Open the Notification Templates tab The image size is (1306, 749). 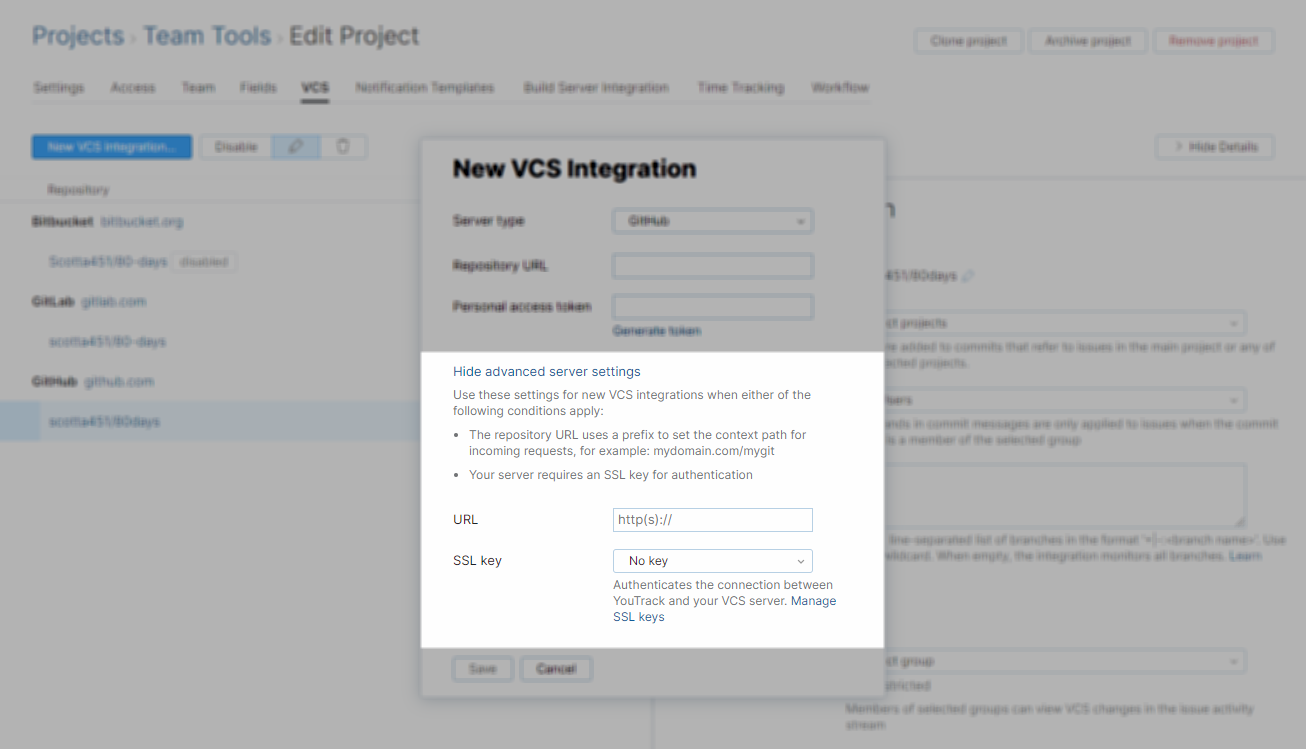(424, 88)
